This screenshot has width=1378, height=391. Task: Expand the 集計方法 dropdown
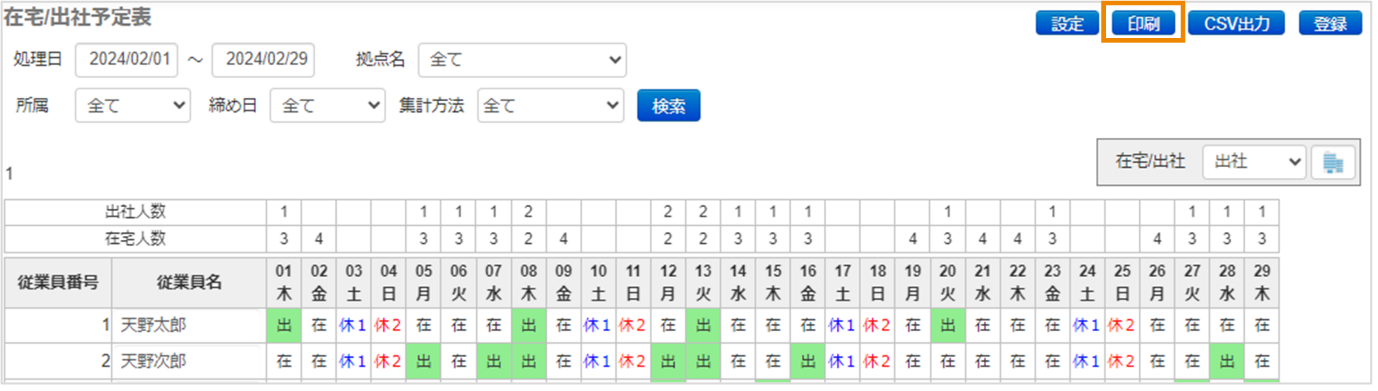click(x=552, y=105)
